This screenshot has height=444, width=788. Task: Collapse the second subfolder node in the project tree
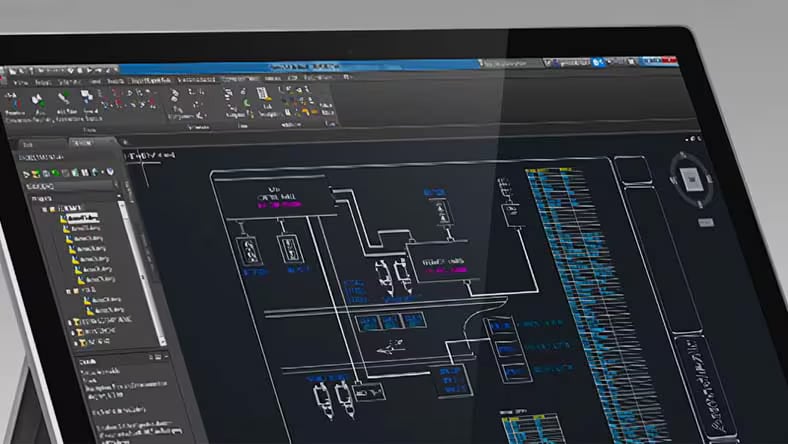pyautogui.click(x=68, y=291)
